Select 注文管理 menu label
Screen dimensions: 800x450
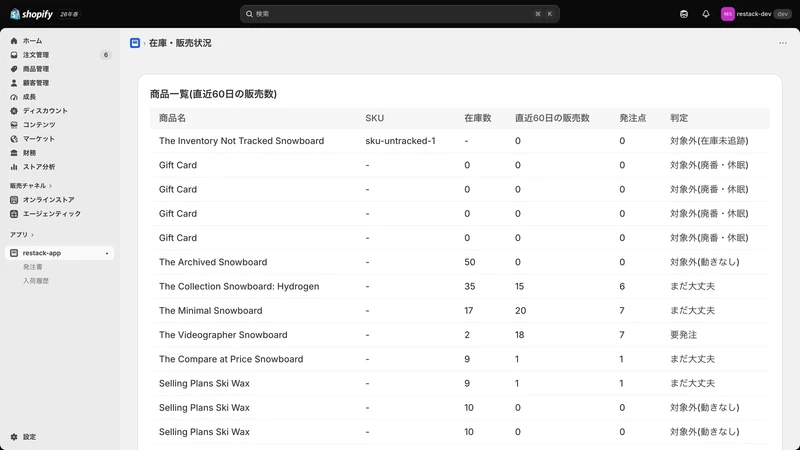coord(36,55)
